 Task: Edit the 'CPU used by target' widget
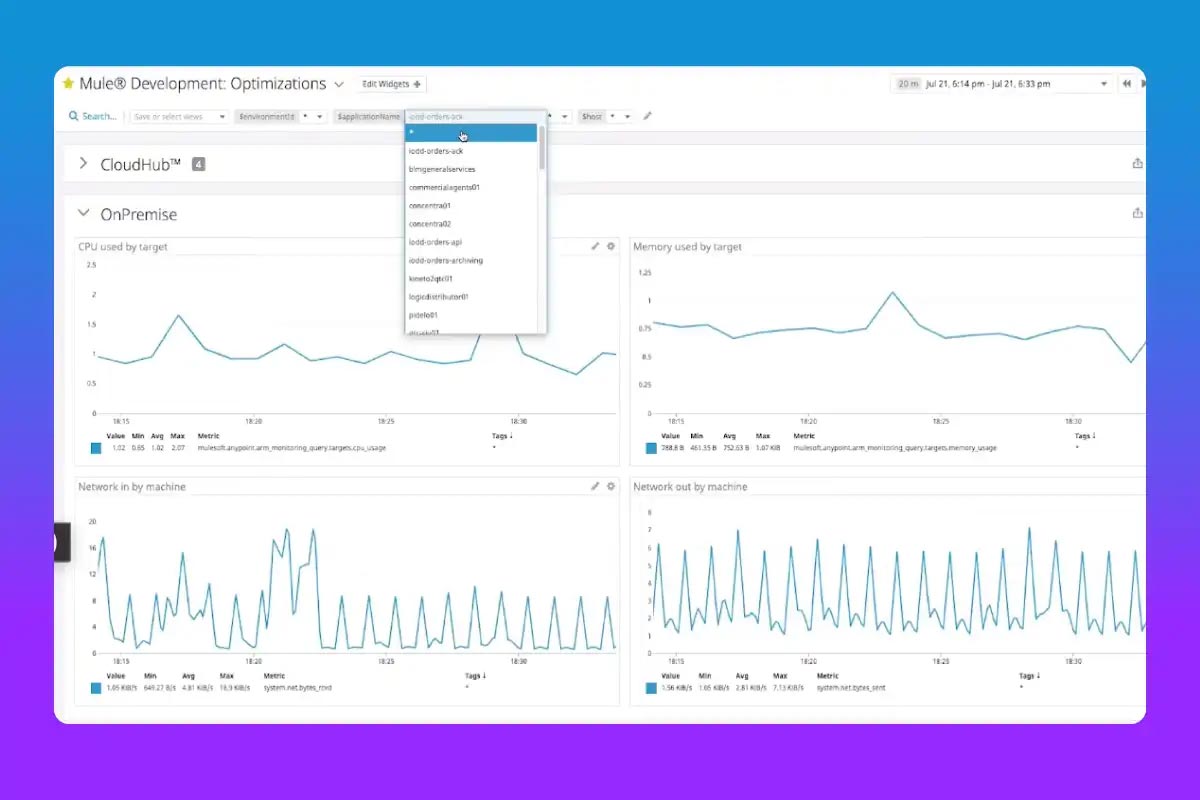coord(595,246)
